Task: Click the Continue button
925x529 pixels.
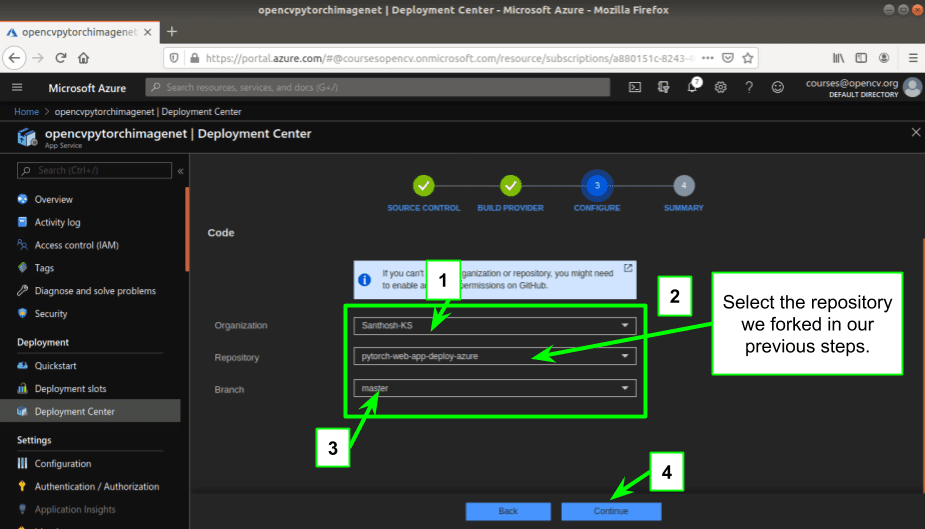Action: coord(611,511)
